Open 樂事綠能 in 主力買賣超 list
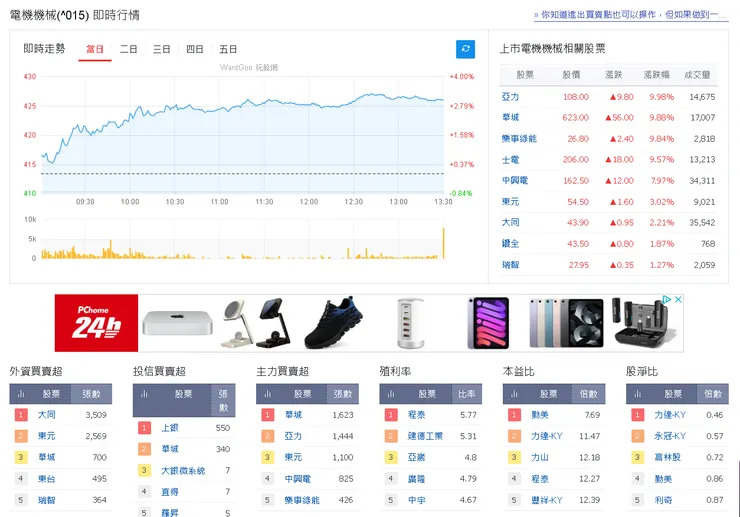740x517 pixels. click(302, 500)
